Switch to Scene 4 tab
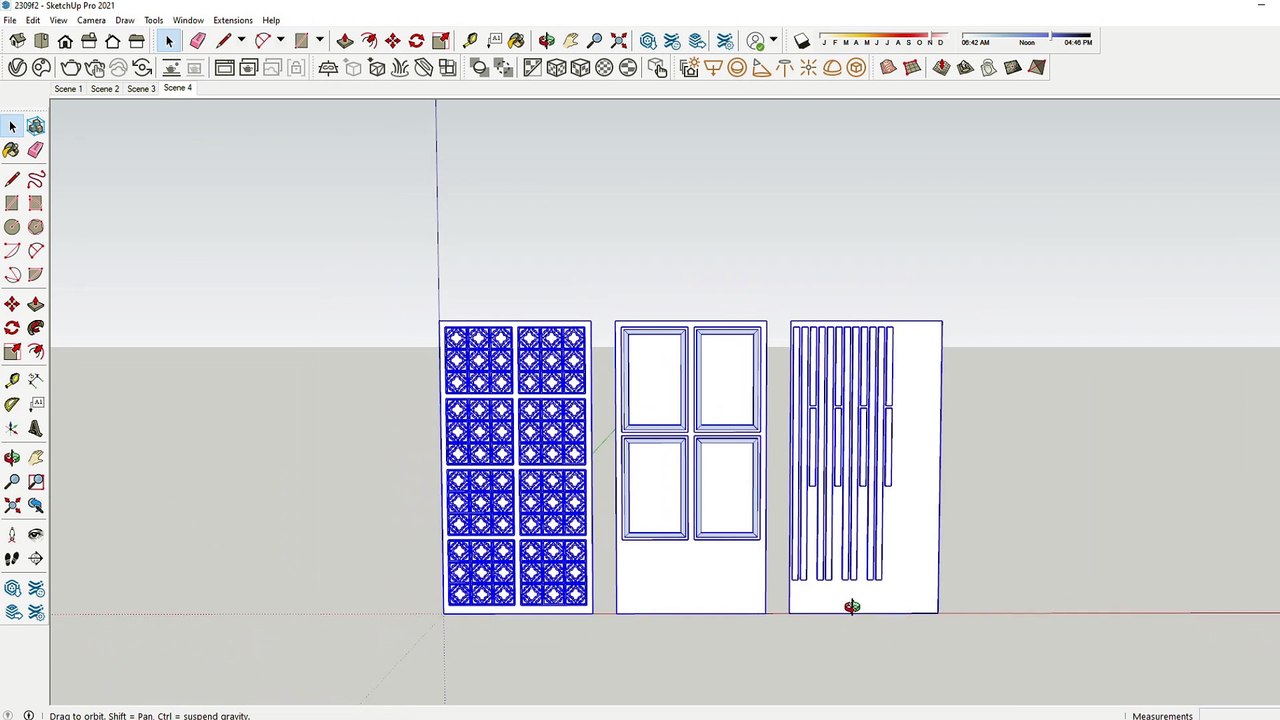The height and width of the screenshot is (720, 1280). click(x=178, y=88)
